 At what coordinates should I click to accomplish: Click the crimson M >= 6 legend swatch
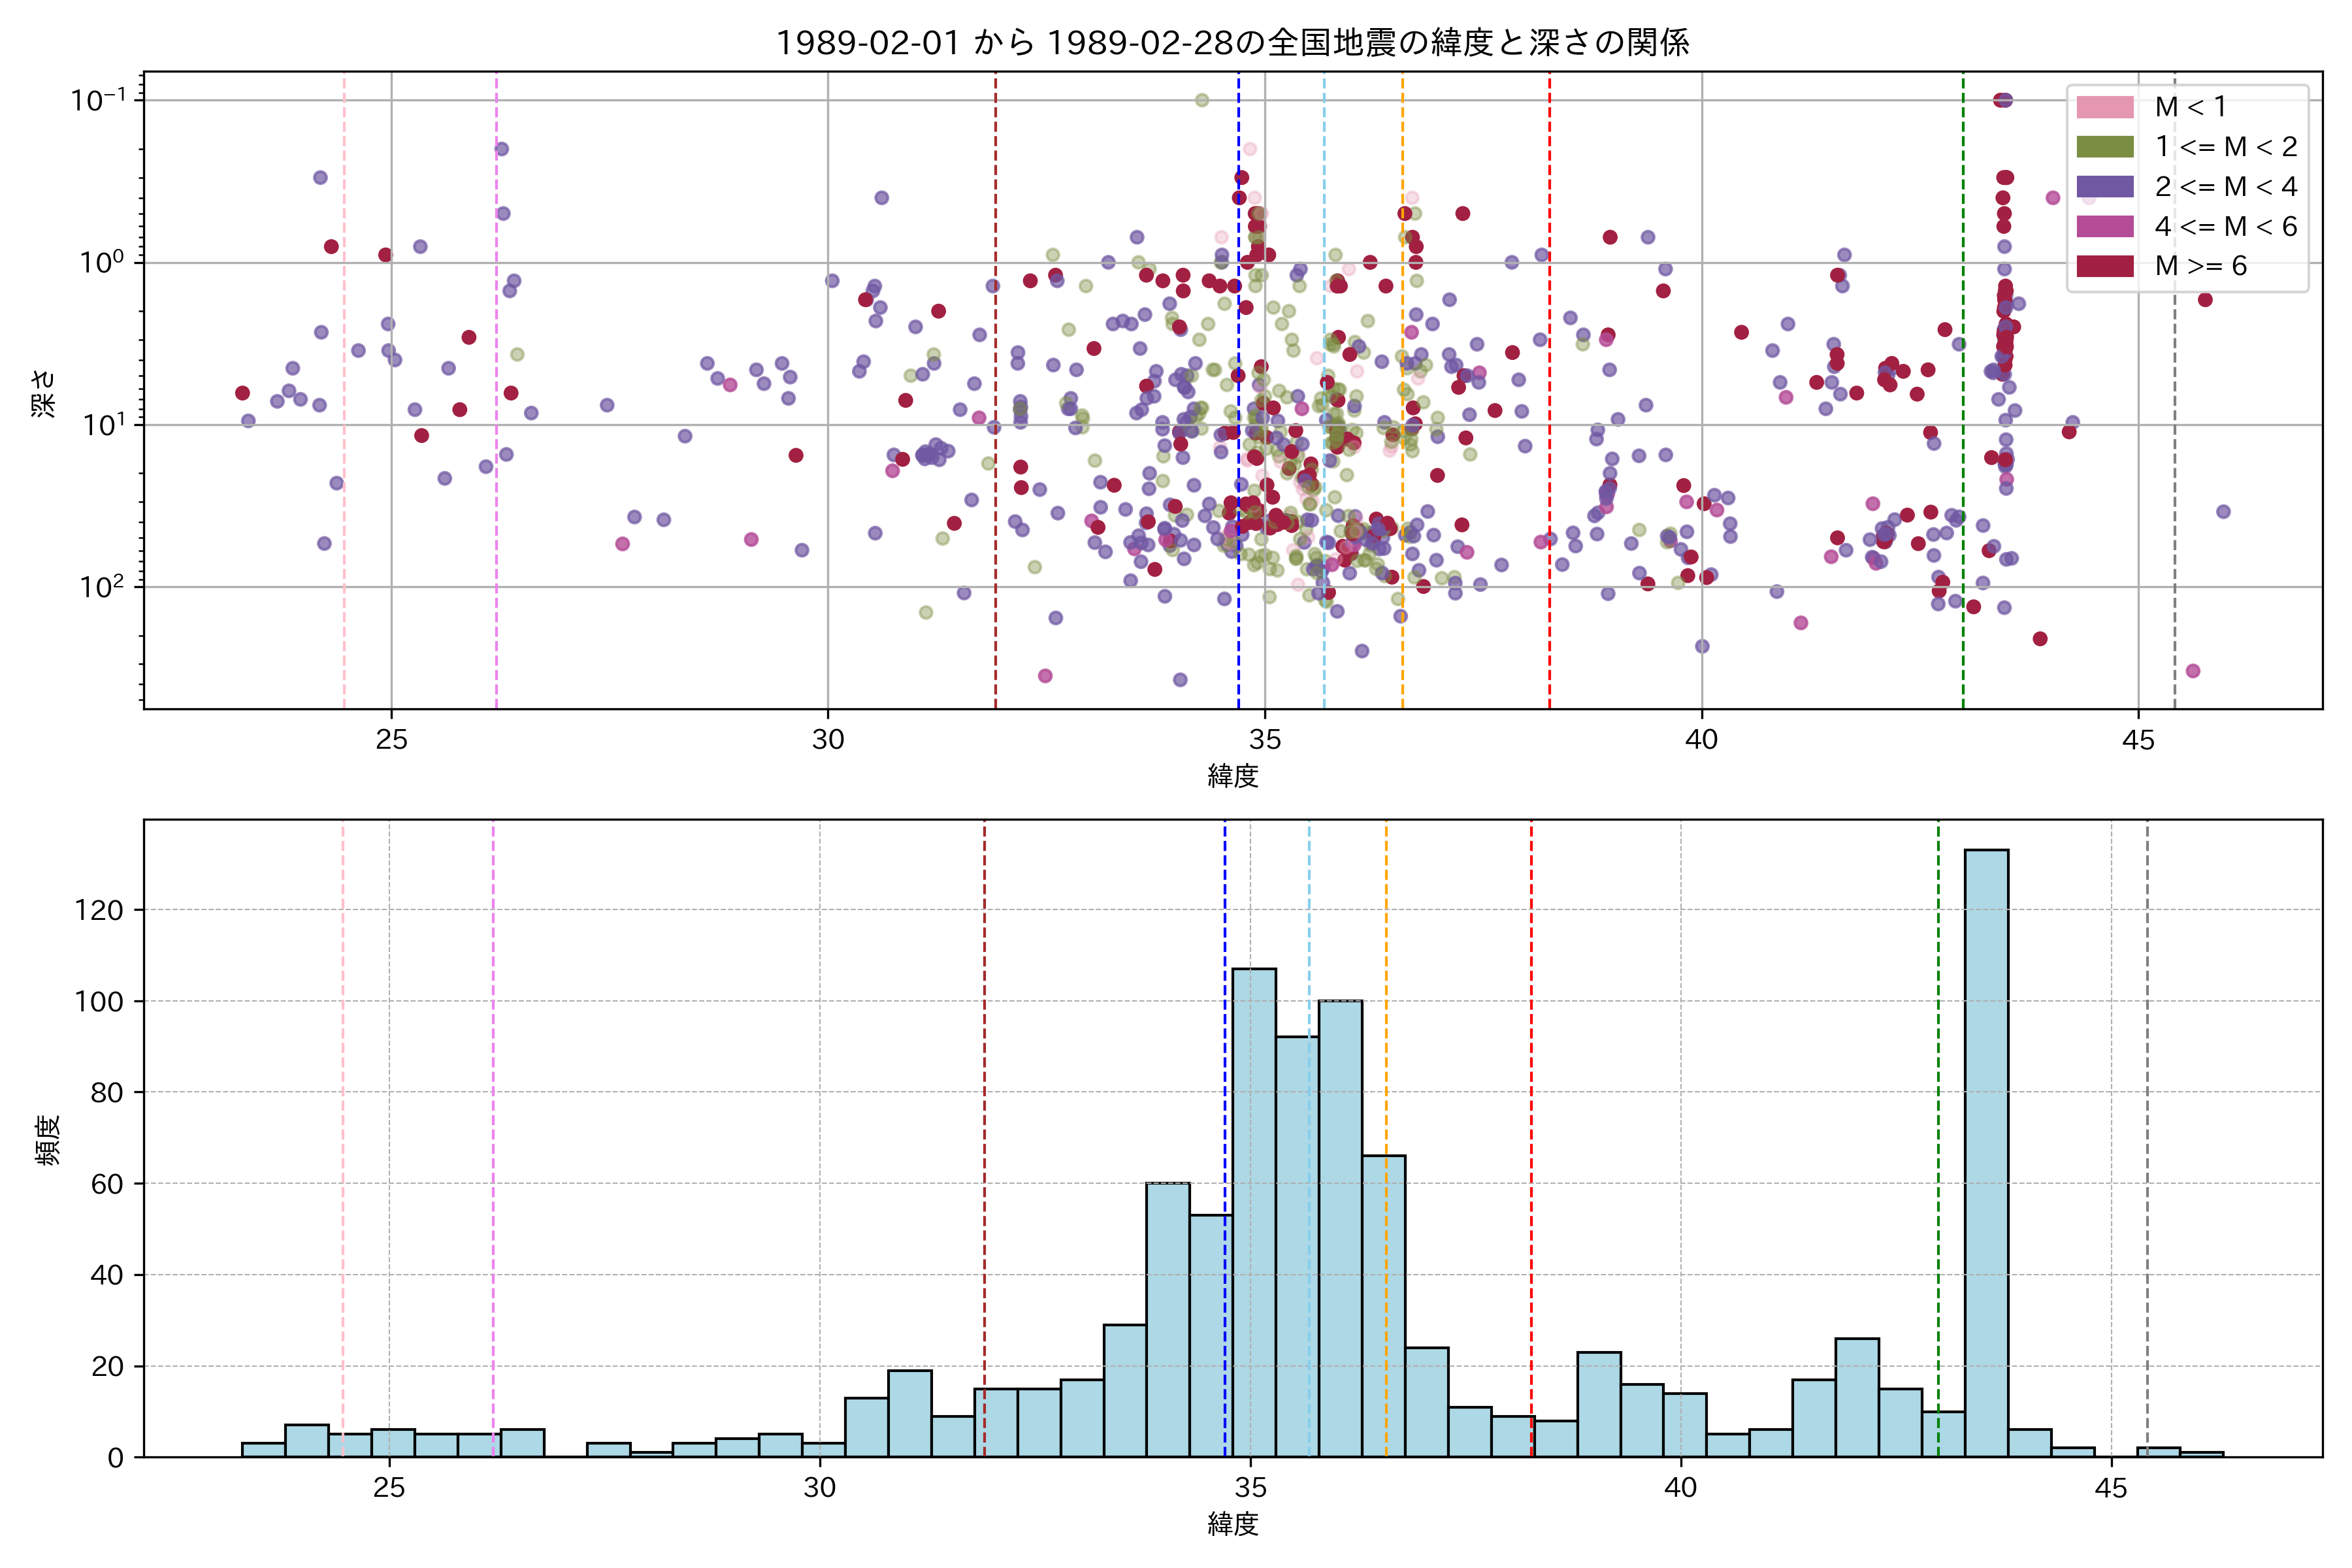click(2104, 266)
